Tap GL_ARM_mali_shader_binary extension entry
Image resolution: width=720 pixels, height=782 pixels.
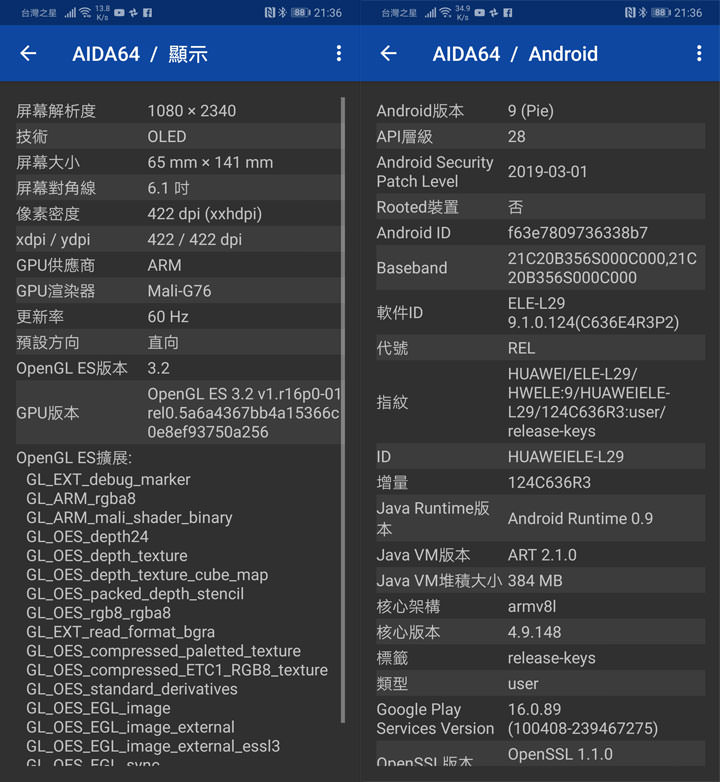tap(129, 517)
